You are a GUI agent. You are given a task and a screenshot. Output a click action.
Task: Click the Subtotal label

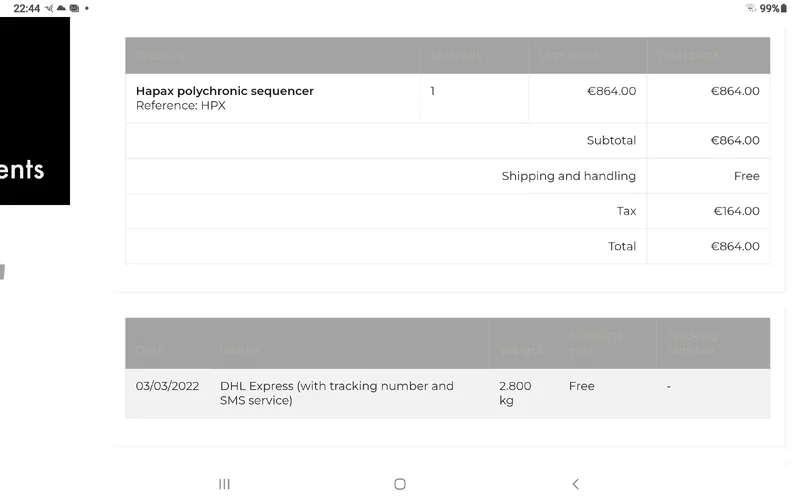pyautogui.click(x=611, y=141)
